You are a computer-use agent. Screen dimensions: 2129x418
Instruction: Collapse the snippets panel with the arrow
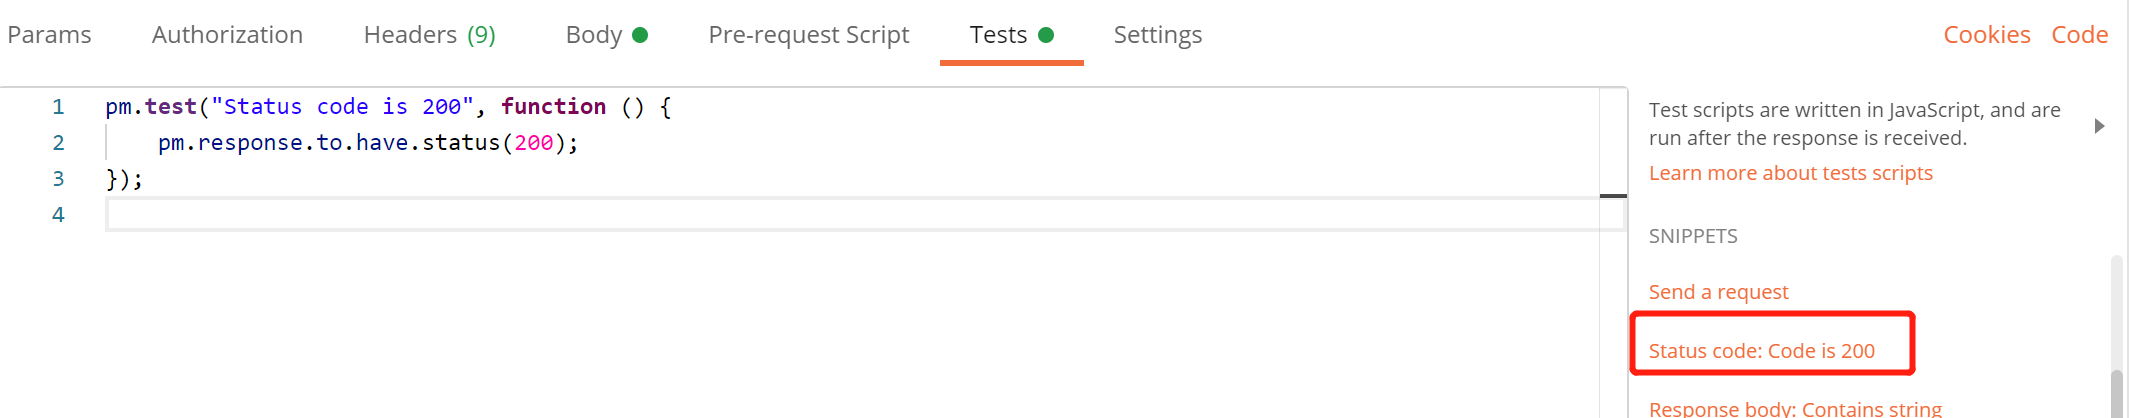2099,126
